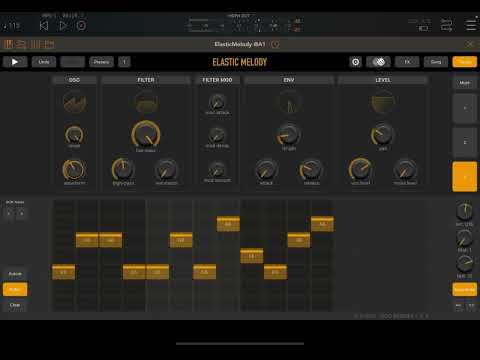The width and height of the screenshot is (480, 360).
Task: Click the round icon beside ElasticMelody @A1 title
Action: [275, 44]
